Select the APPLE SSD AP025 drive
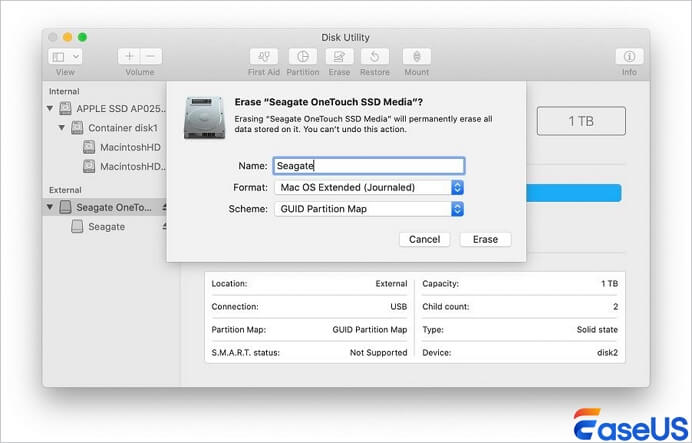 tap(106, 108)
